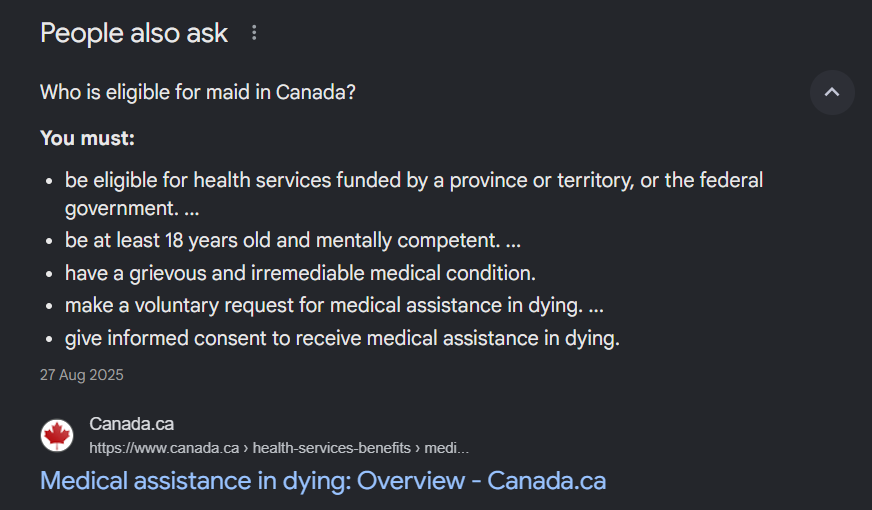Click the https://www.canada.ca URL text

pyautogui.click(x=164, y=448)
